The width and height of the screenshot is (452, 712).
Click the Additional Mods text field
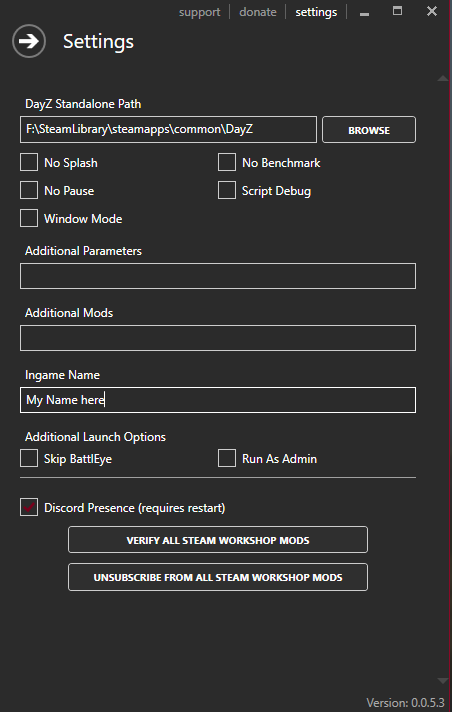(218, 338)
